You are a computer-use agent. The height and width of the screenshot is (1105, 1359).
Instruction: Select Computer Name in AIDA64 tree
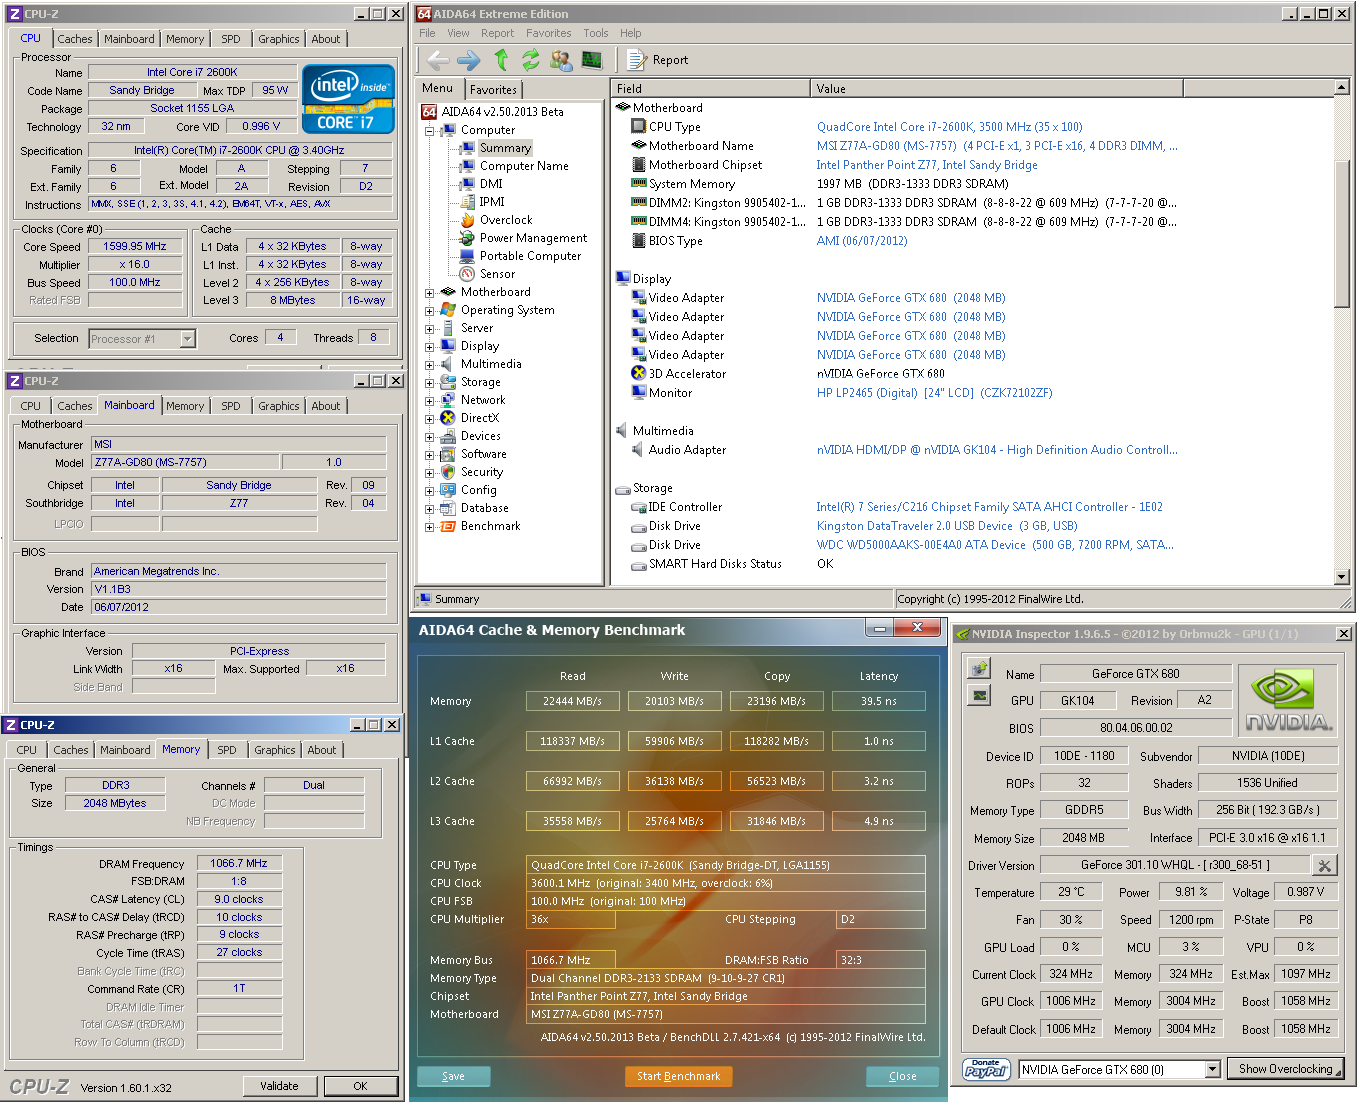pos(524,166)
